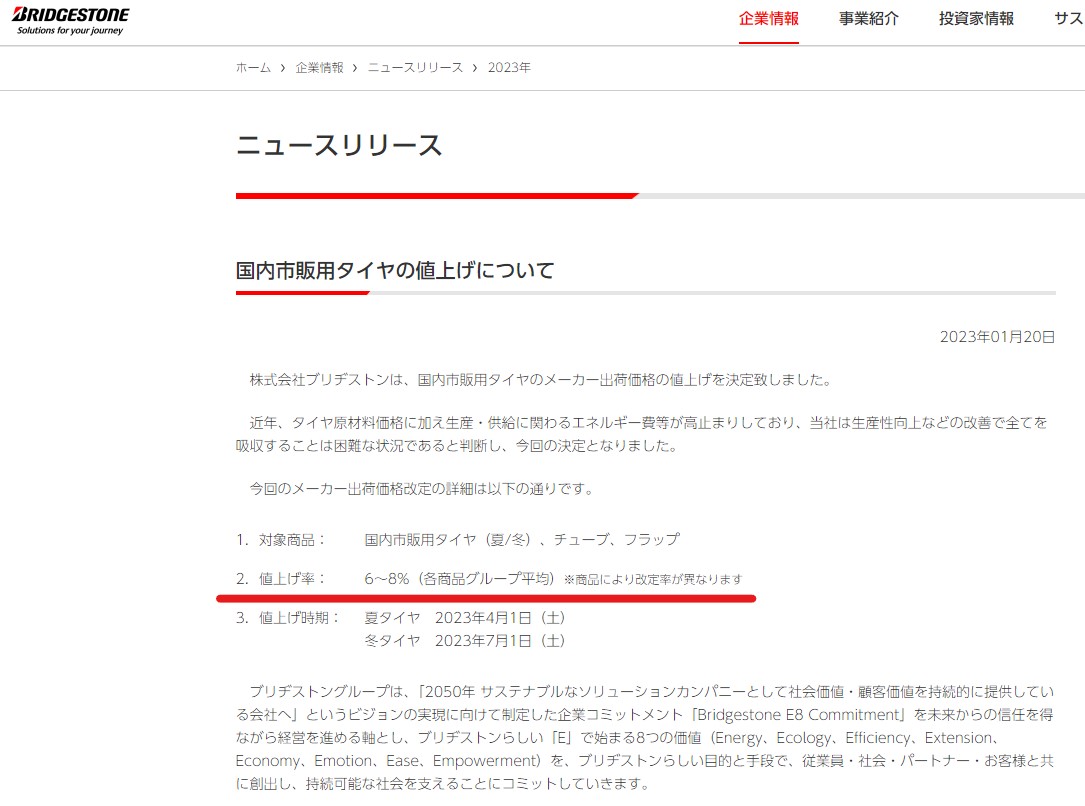The image size is (1085, 806).
Task: Open the 2023年 breadcrumb link
Action: [509, 68]
